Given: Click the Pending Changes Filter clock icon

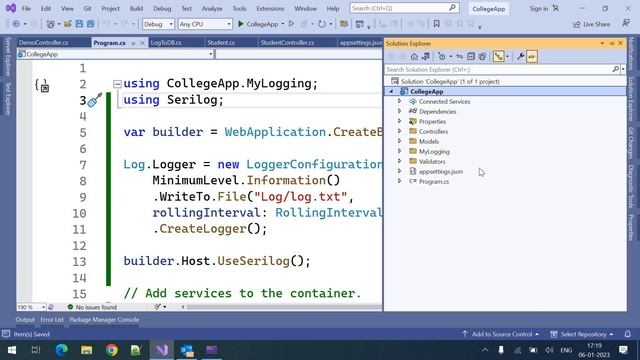Looking at the screenshot, I should (442, 56).
